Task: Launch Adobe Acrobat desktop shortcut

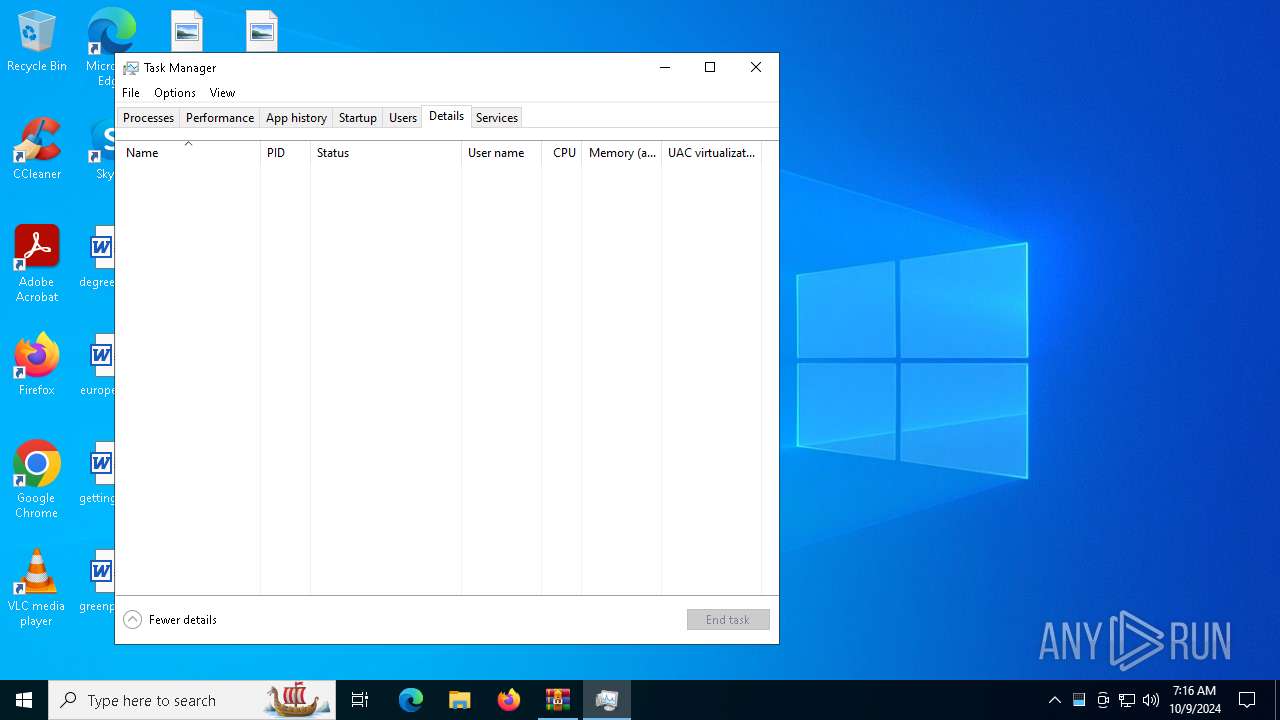Action: (x=37, y=264)
